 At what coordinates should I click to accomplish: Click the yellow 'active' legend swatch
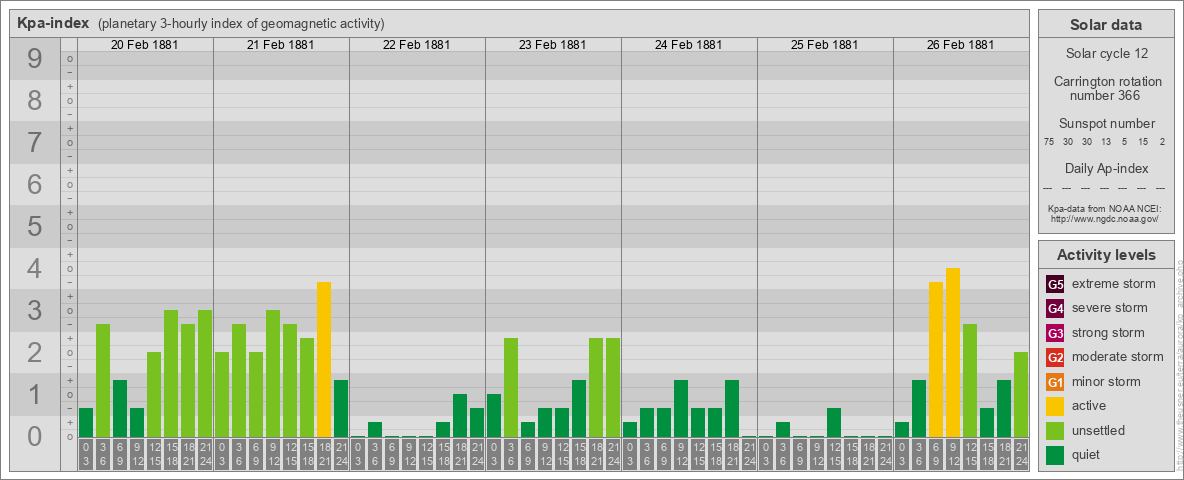[1055, 406]
